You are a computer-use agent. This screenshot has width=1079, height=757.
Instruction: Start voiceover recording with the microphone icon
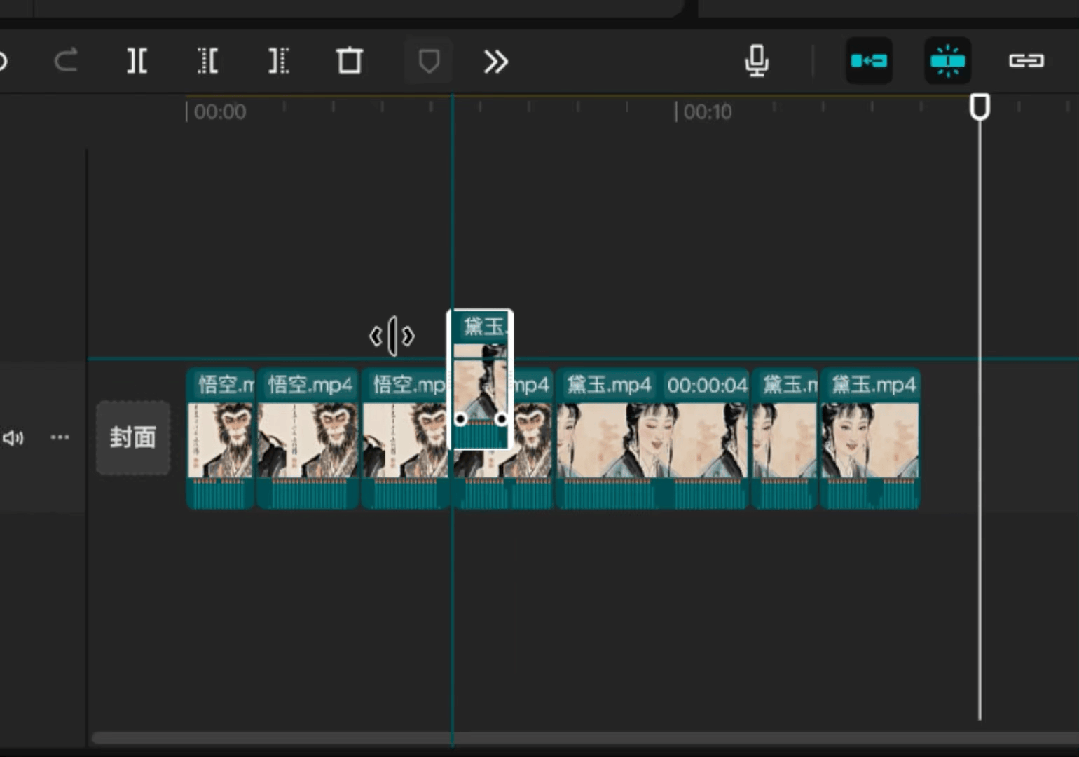757,61
